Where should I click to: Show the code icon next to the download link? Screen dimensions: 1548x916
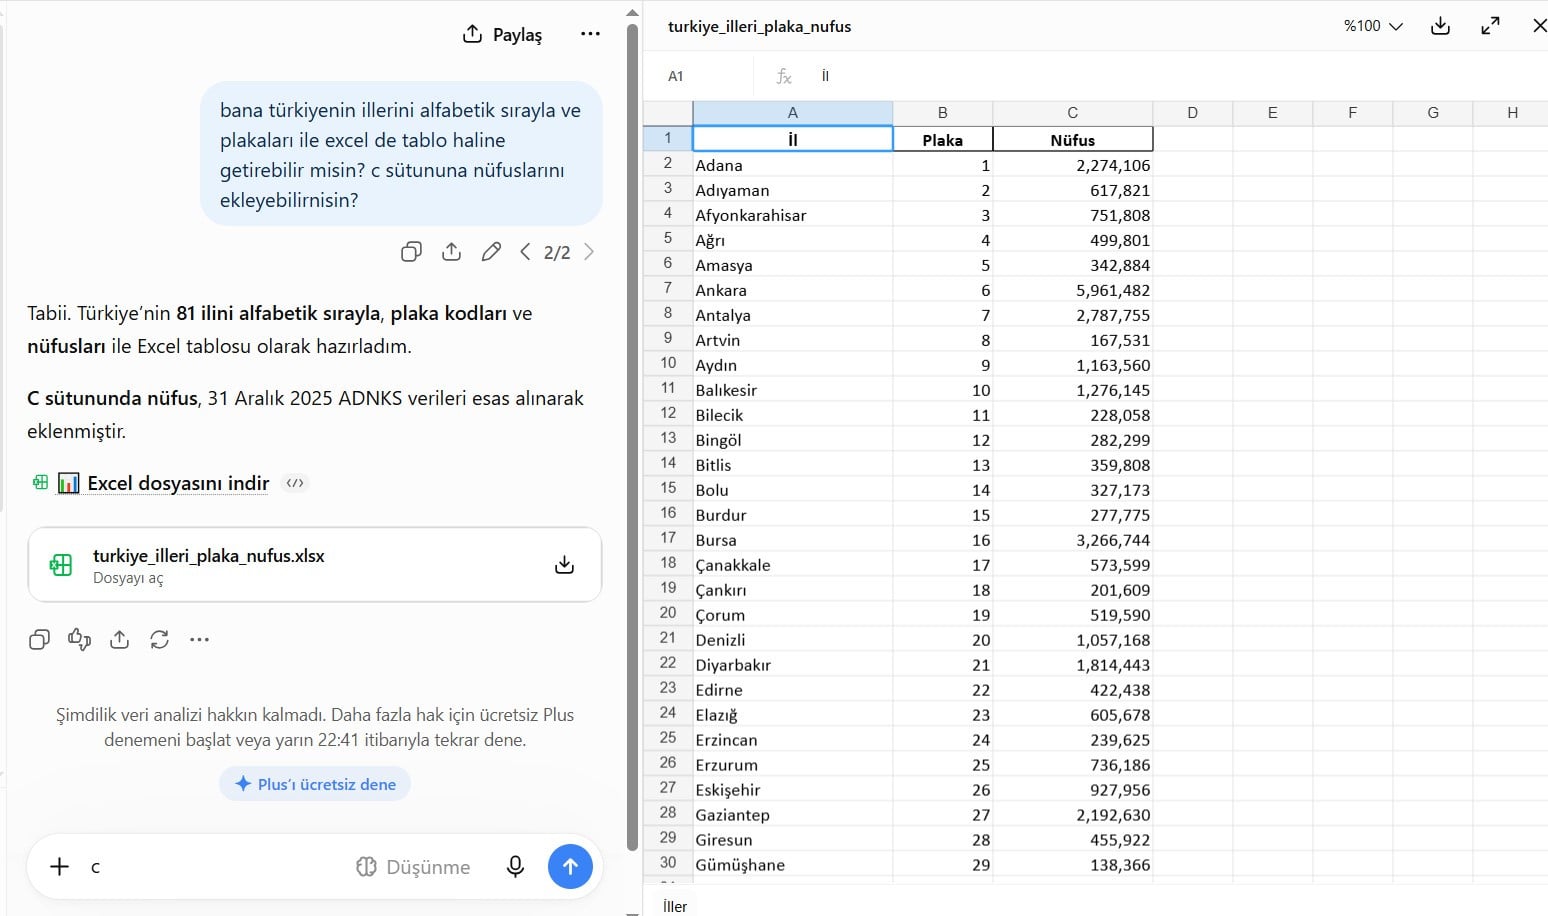click(294, 483)
